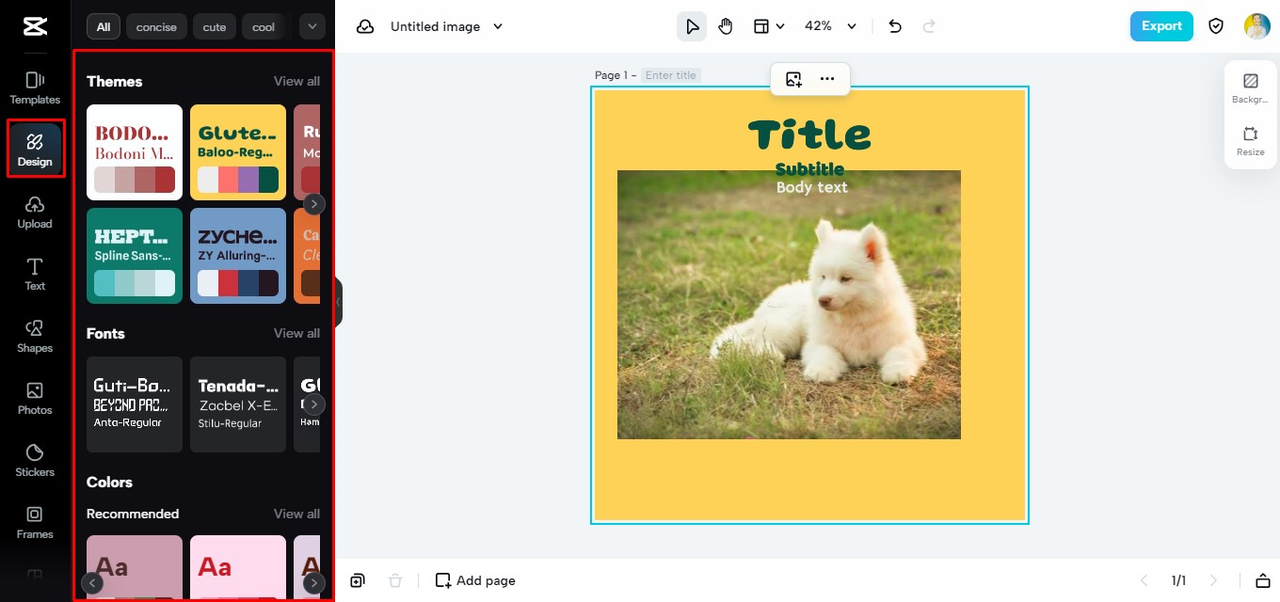Undo the last action
This screenshot has width=1280, height=602.
[895, 27]
